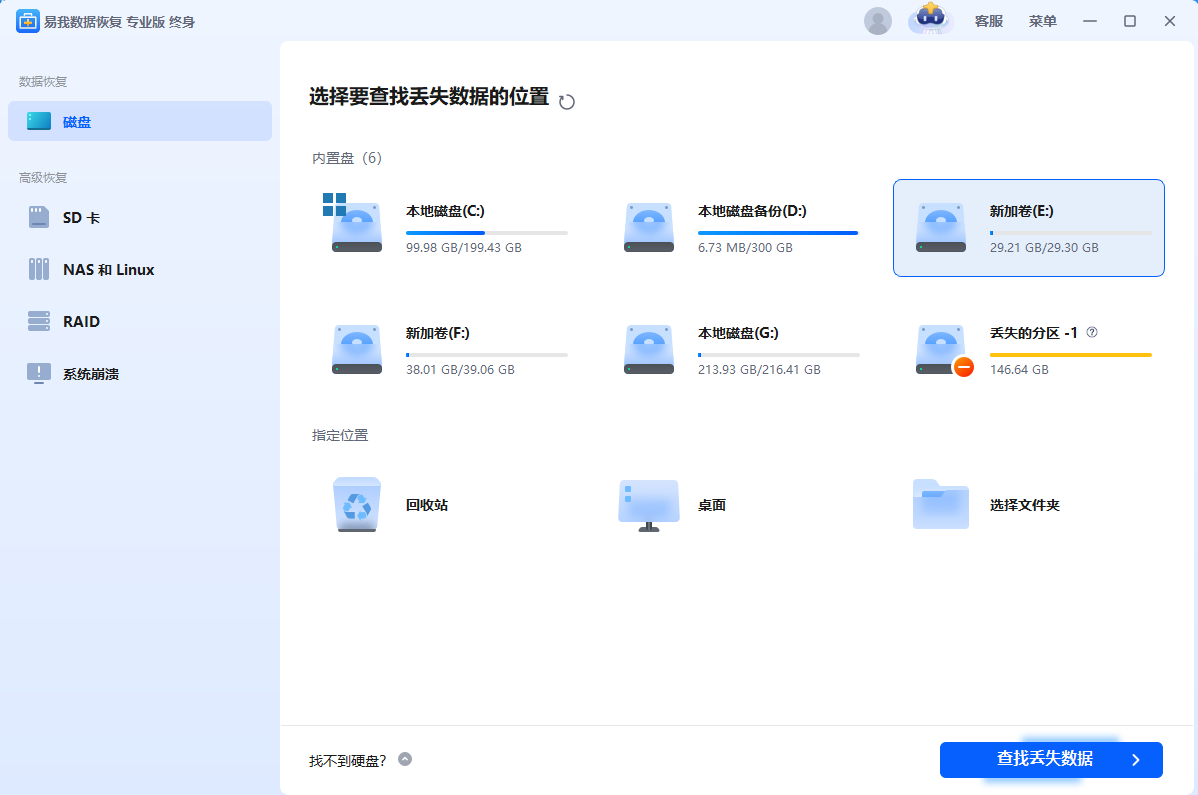Open the 系统崩溃 recovery option
1198x795 pixels.
tap(91, 374)
